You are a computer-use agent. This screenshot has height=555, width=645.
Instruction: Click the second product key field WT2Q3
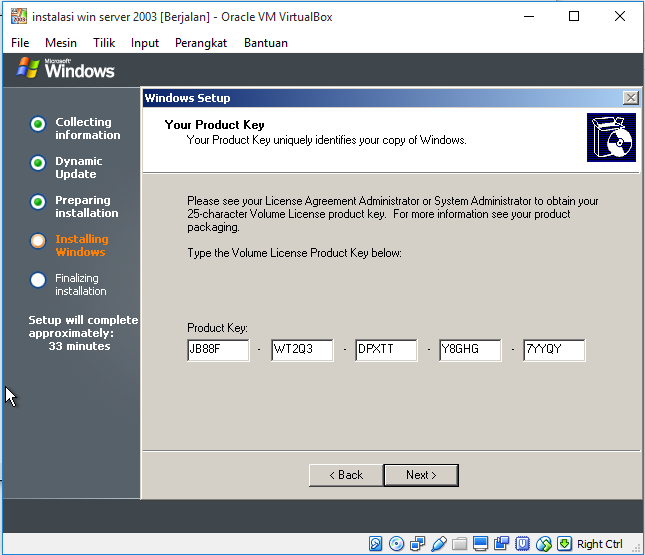point(302,350)
